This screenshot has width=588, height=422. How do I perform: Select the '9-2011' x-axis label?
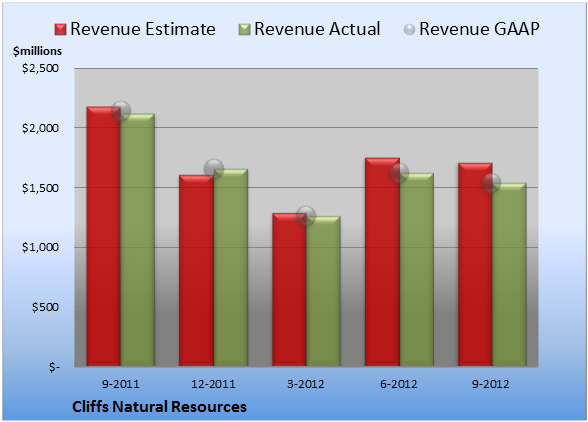point(121,384)
